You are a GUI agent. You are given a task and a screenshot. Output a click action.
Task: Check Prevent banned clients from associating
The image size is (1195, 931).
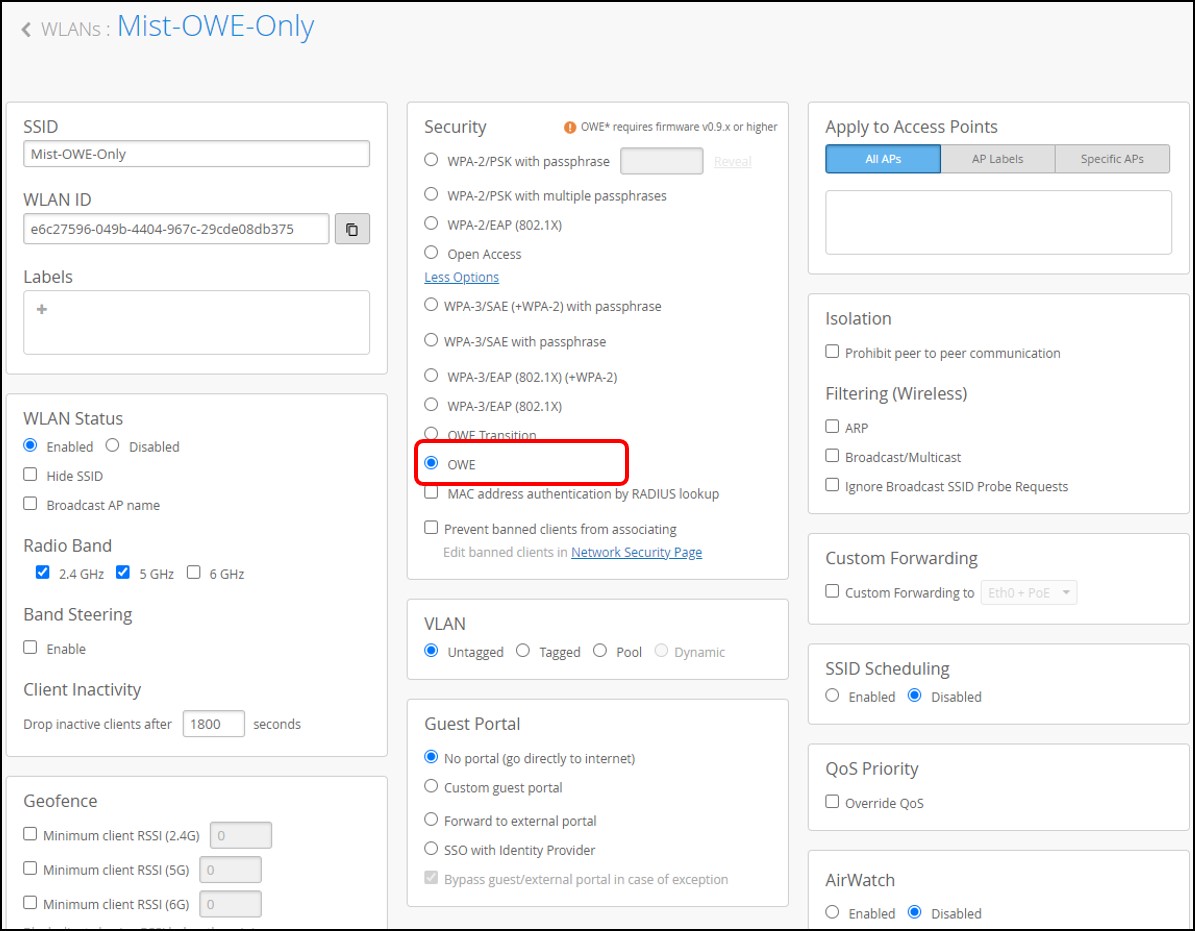coord(431,527)
